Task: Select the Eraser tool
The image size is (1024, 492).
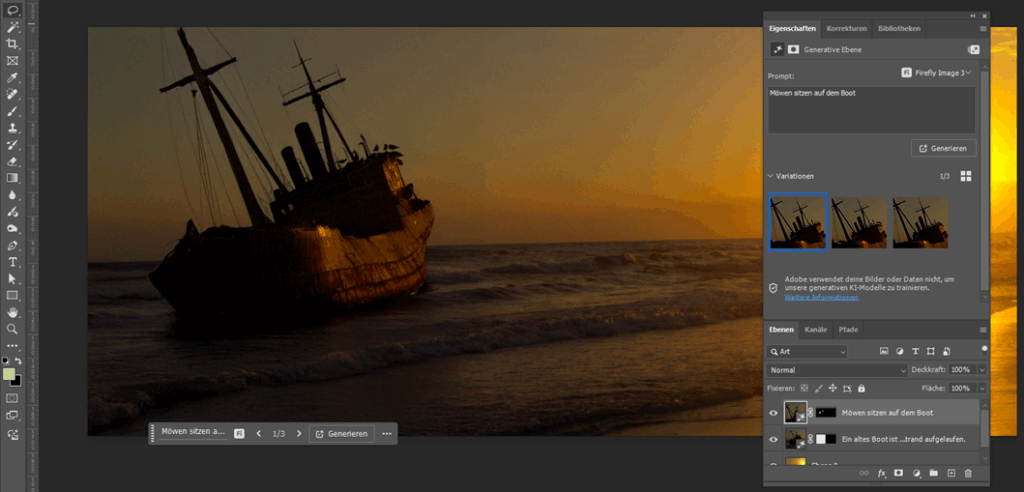Action: coord(12,161)
